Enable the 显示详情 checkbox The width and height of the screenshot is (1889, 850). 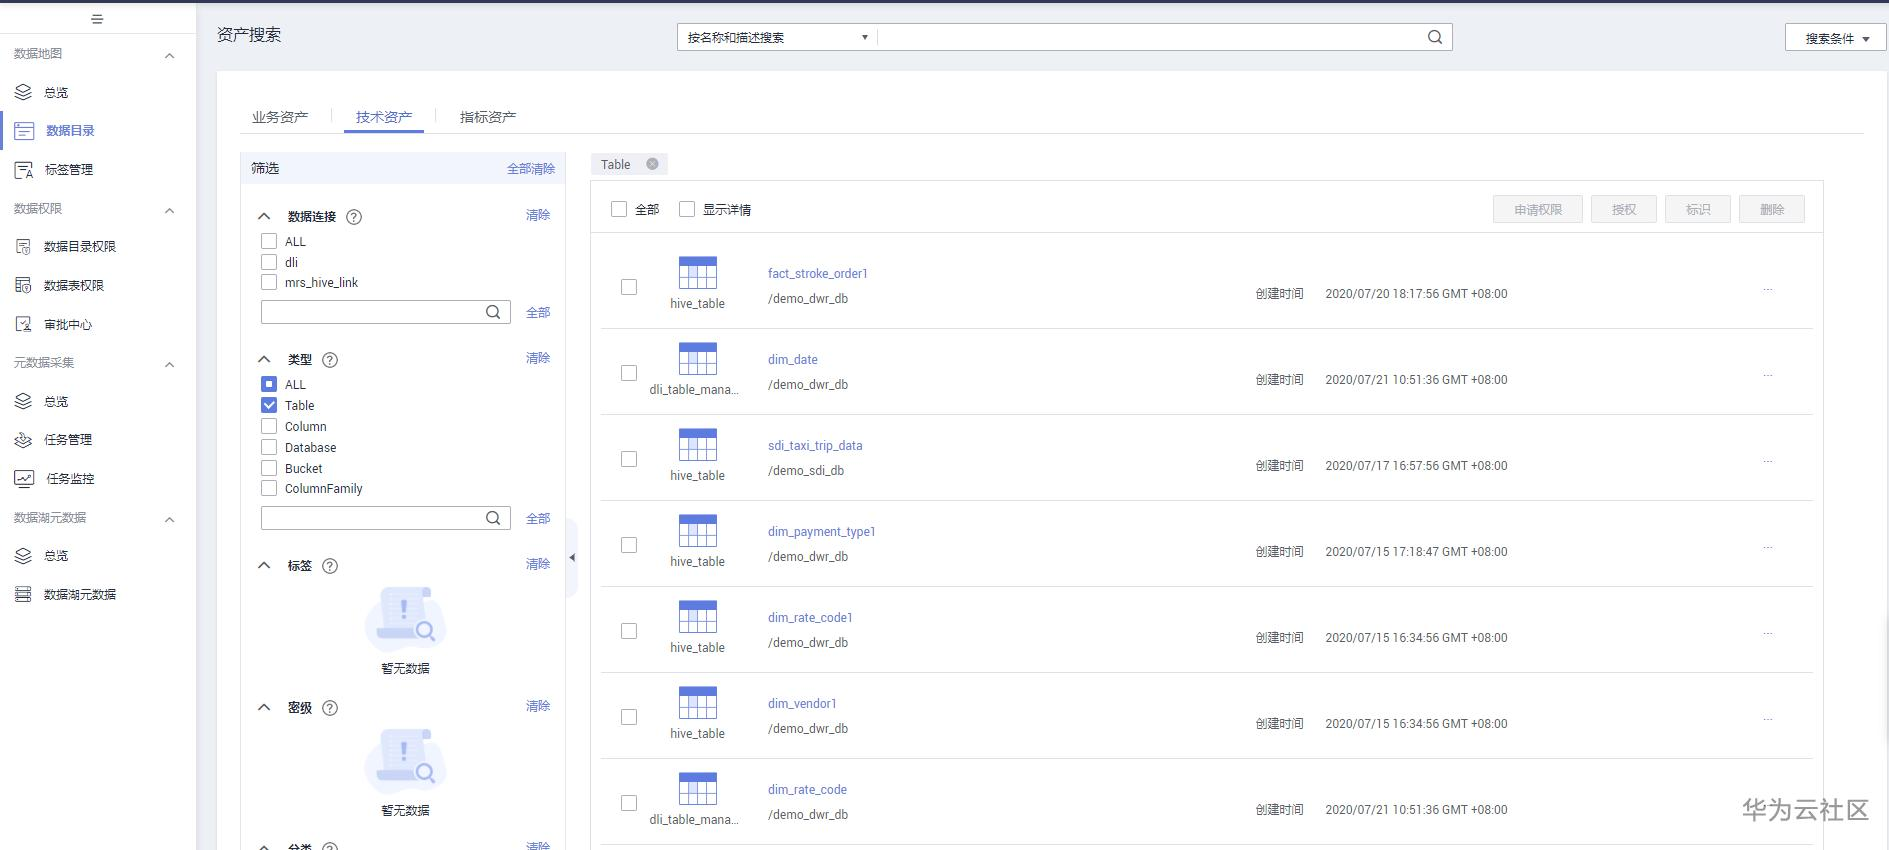(687, 209)
